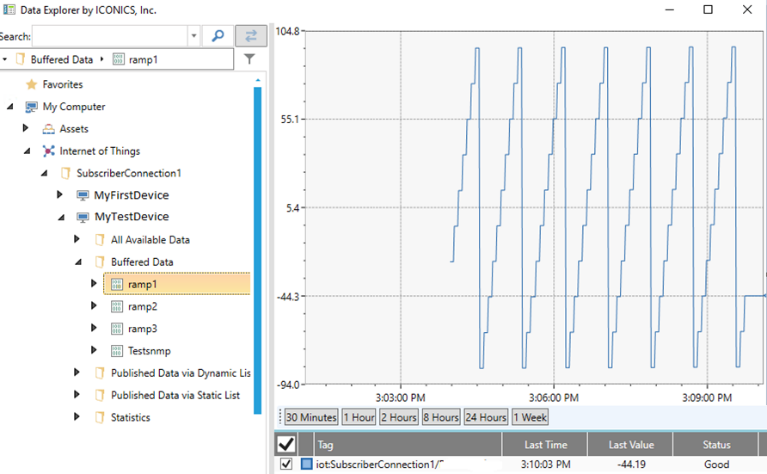Collapse the Buffered Data folder
The height and width of the screenshot is (474, 767).
(x=78, y=262)
